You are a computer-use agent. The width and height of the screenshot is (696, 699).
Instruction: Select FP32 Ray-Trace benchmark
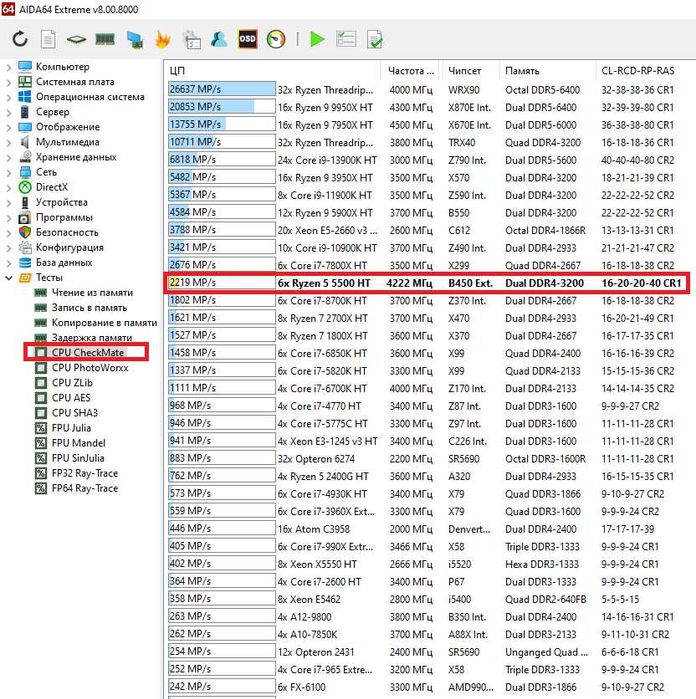(x=85, y=473)
